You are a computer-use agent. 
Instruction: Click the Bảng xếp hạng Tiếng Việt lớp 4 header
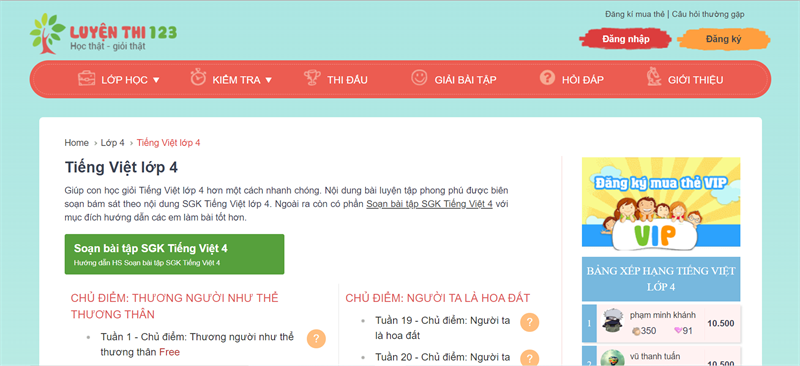coord(661,279)
